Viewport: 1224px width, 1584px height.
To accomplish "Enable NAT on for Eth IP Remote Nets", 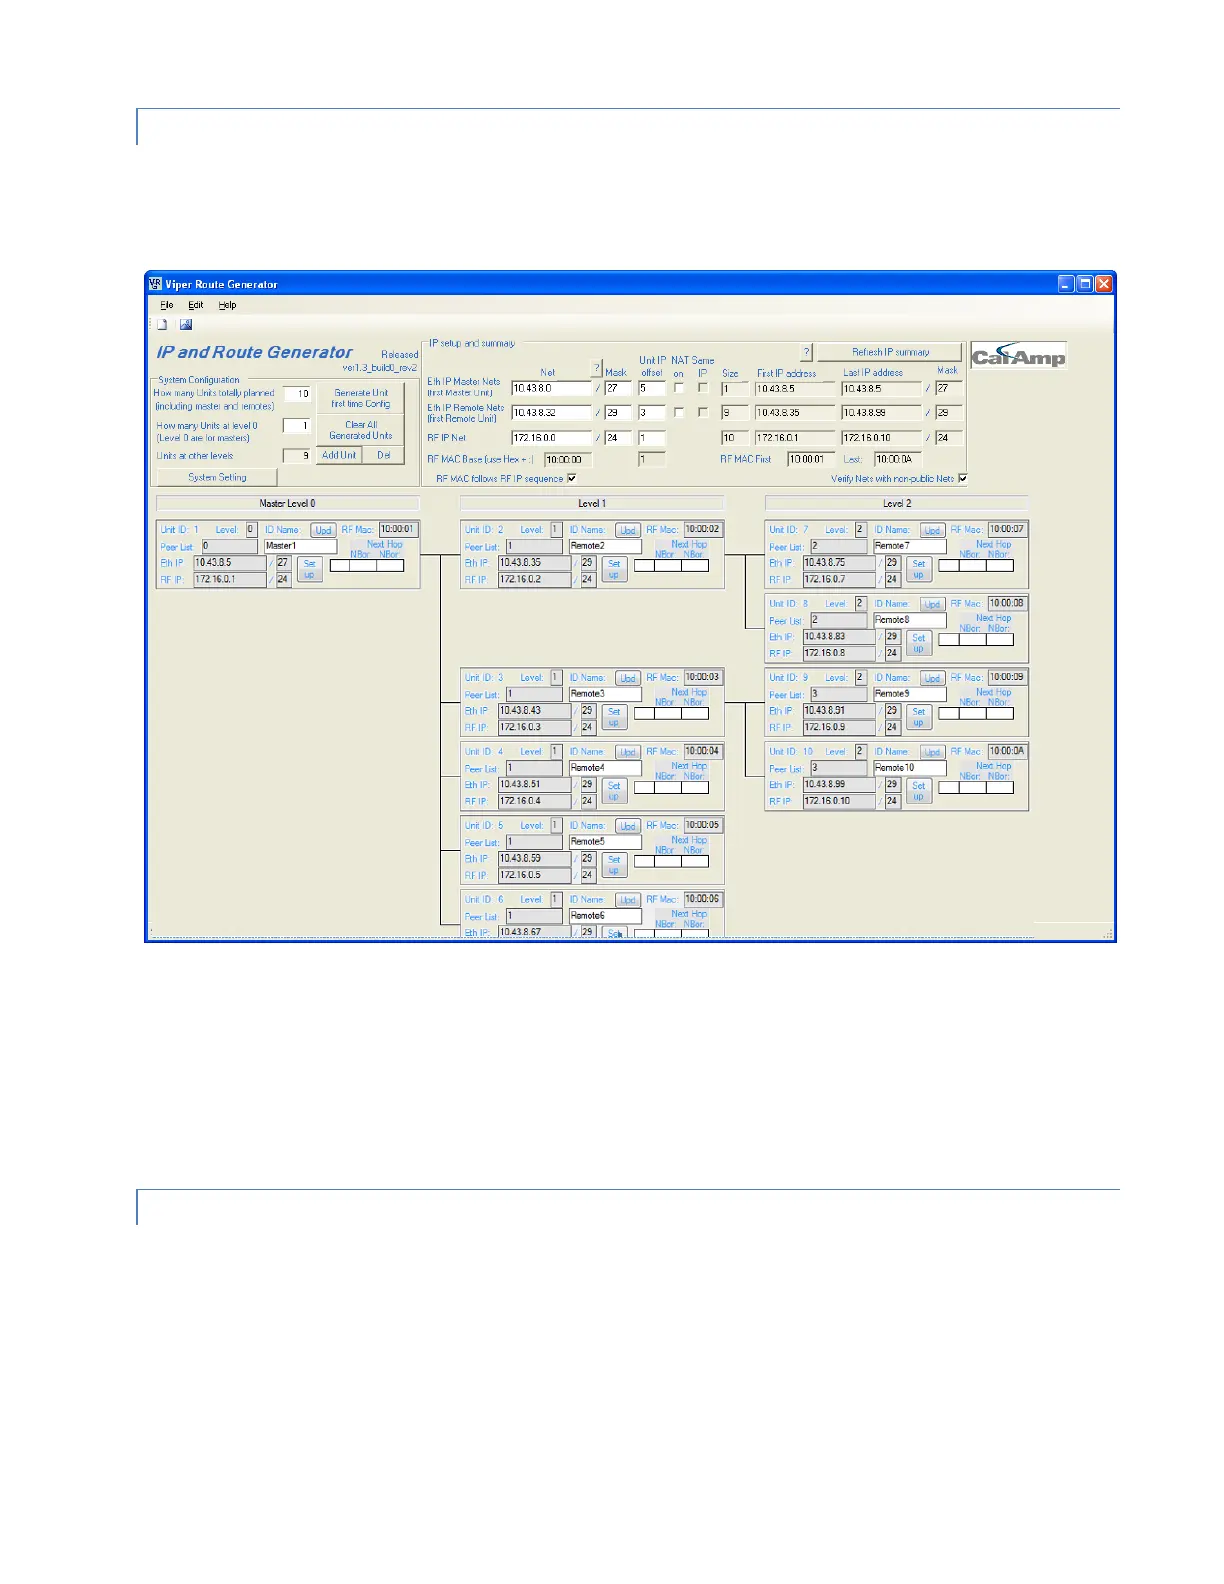I will pos(679,412).
